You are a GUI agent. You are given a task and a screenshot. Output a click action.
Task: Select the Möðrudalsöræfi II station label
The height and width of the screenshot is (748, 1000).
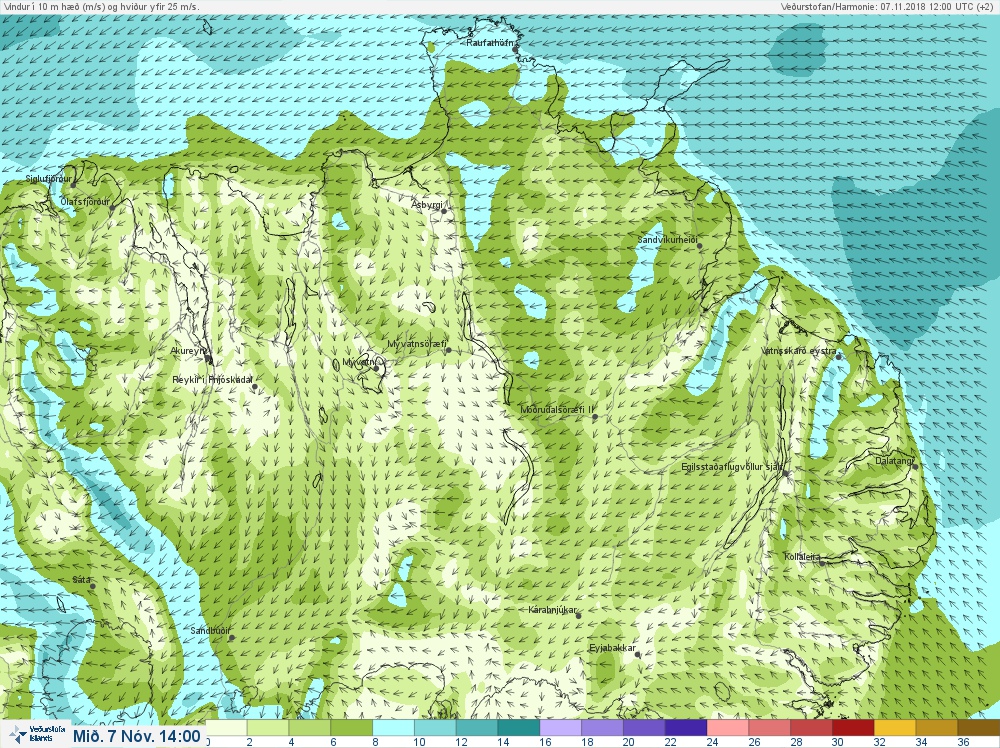[x=557, y=409]
